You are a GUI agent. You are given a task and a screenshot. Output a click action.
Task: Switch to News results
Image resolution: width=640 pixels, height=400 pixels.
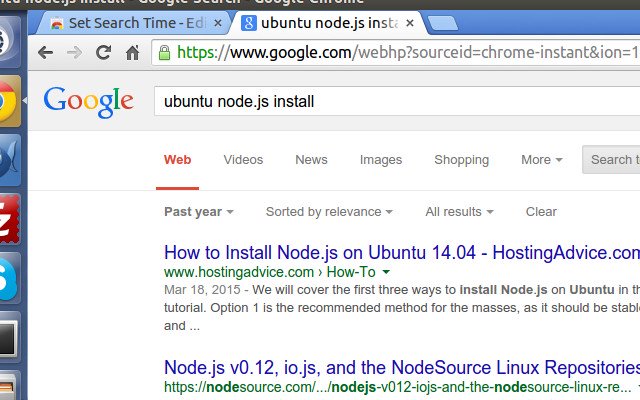[311, 160]
